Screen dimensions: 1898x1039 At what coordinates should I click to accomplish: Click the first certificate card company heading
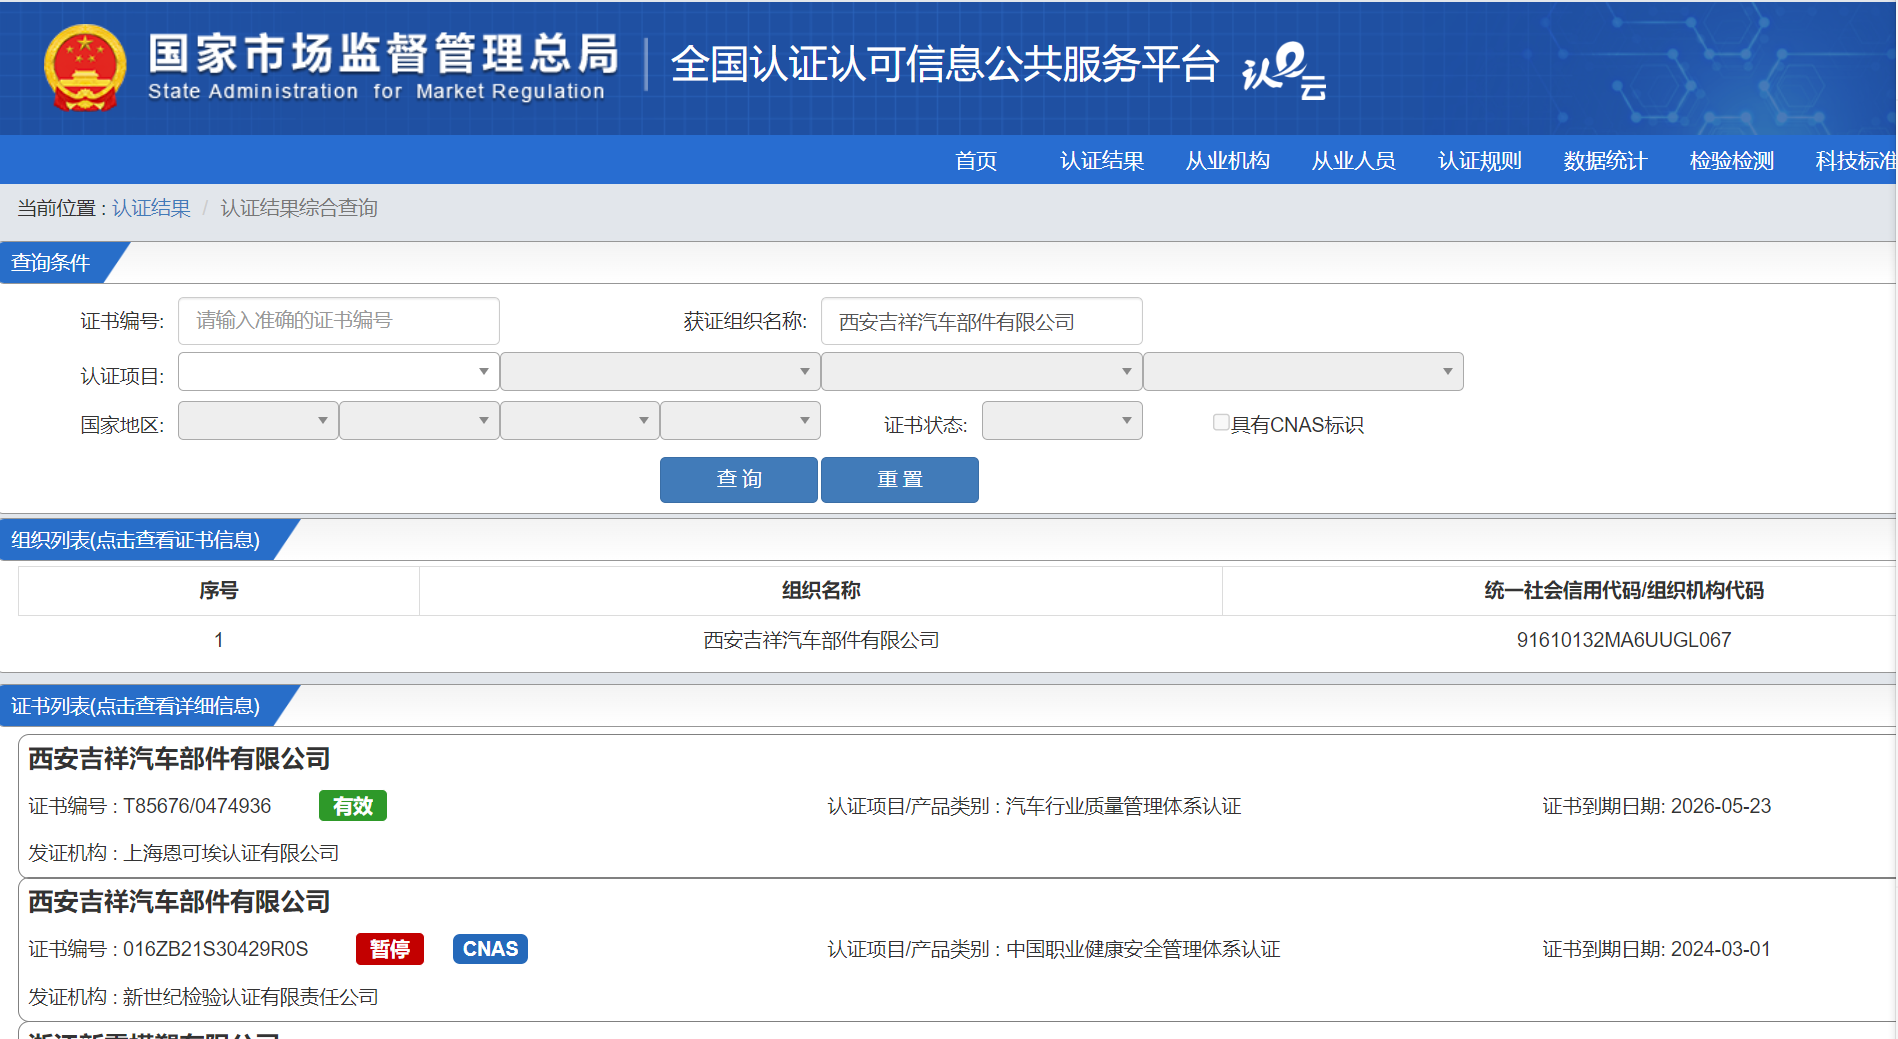tap(179, 759)
